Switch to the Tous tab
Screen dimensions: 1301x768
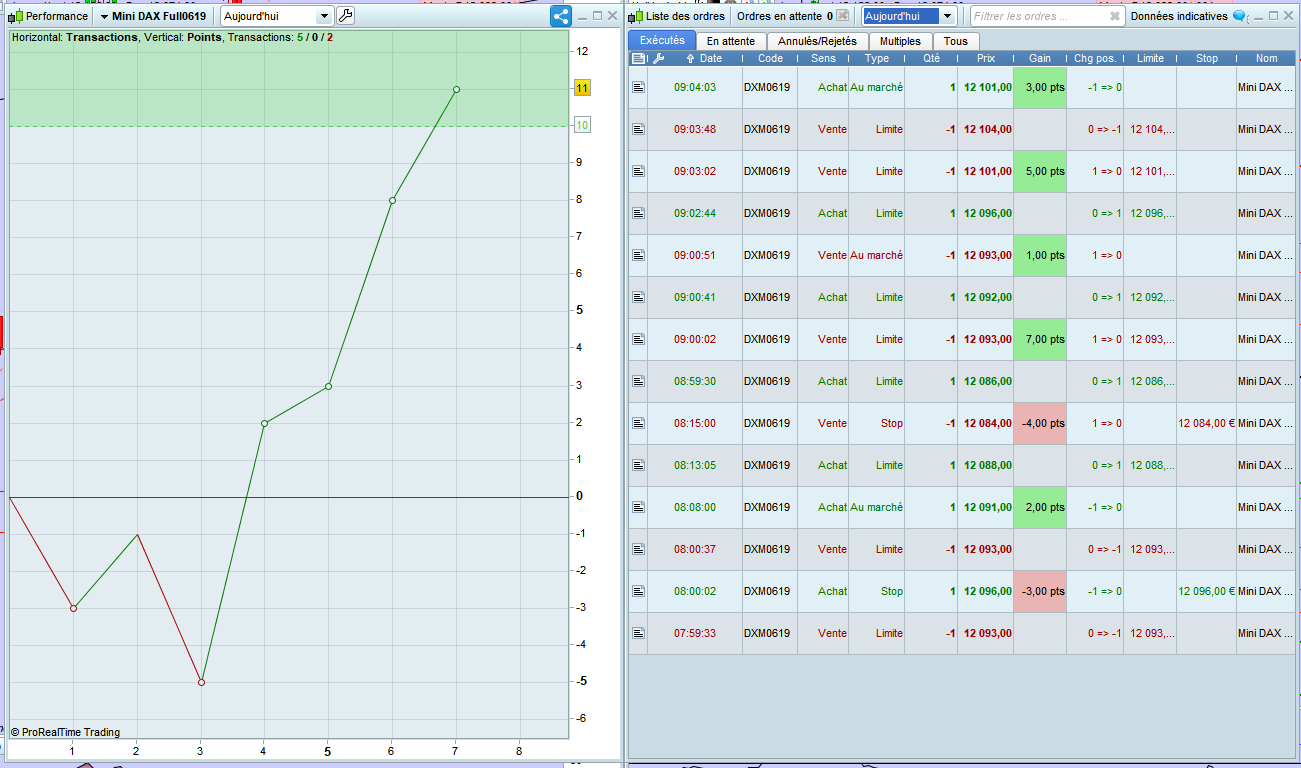[956, 41]
